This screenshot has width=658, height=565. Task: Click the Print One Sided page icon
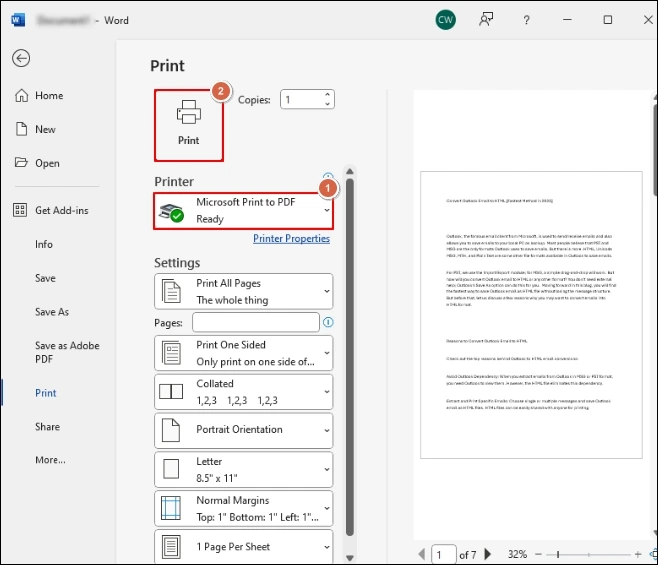pos(171,353)
